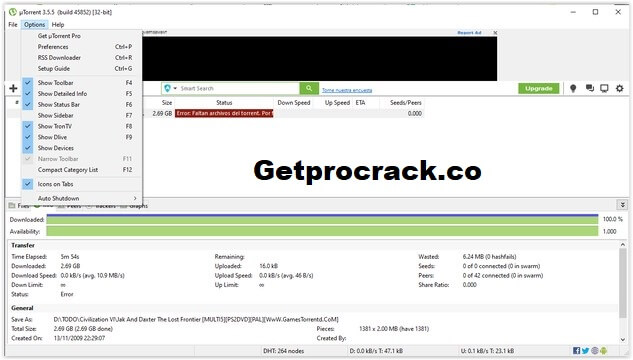633x360 pixels.
Task: Click the Twitter icon in status bar
Action: pyautogui.click(x=585, y=351)
